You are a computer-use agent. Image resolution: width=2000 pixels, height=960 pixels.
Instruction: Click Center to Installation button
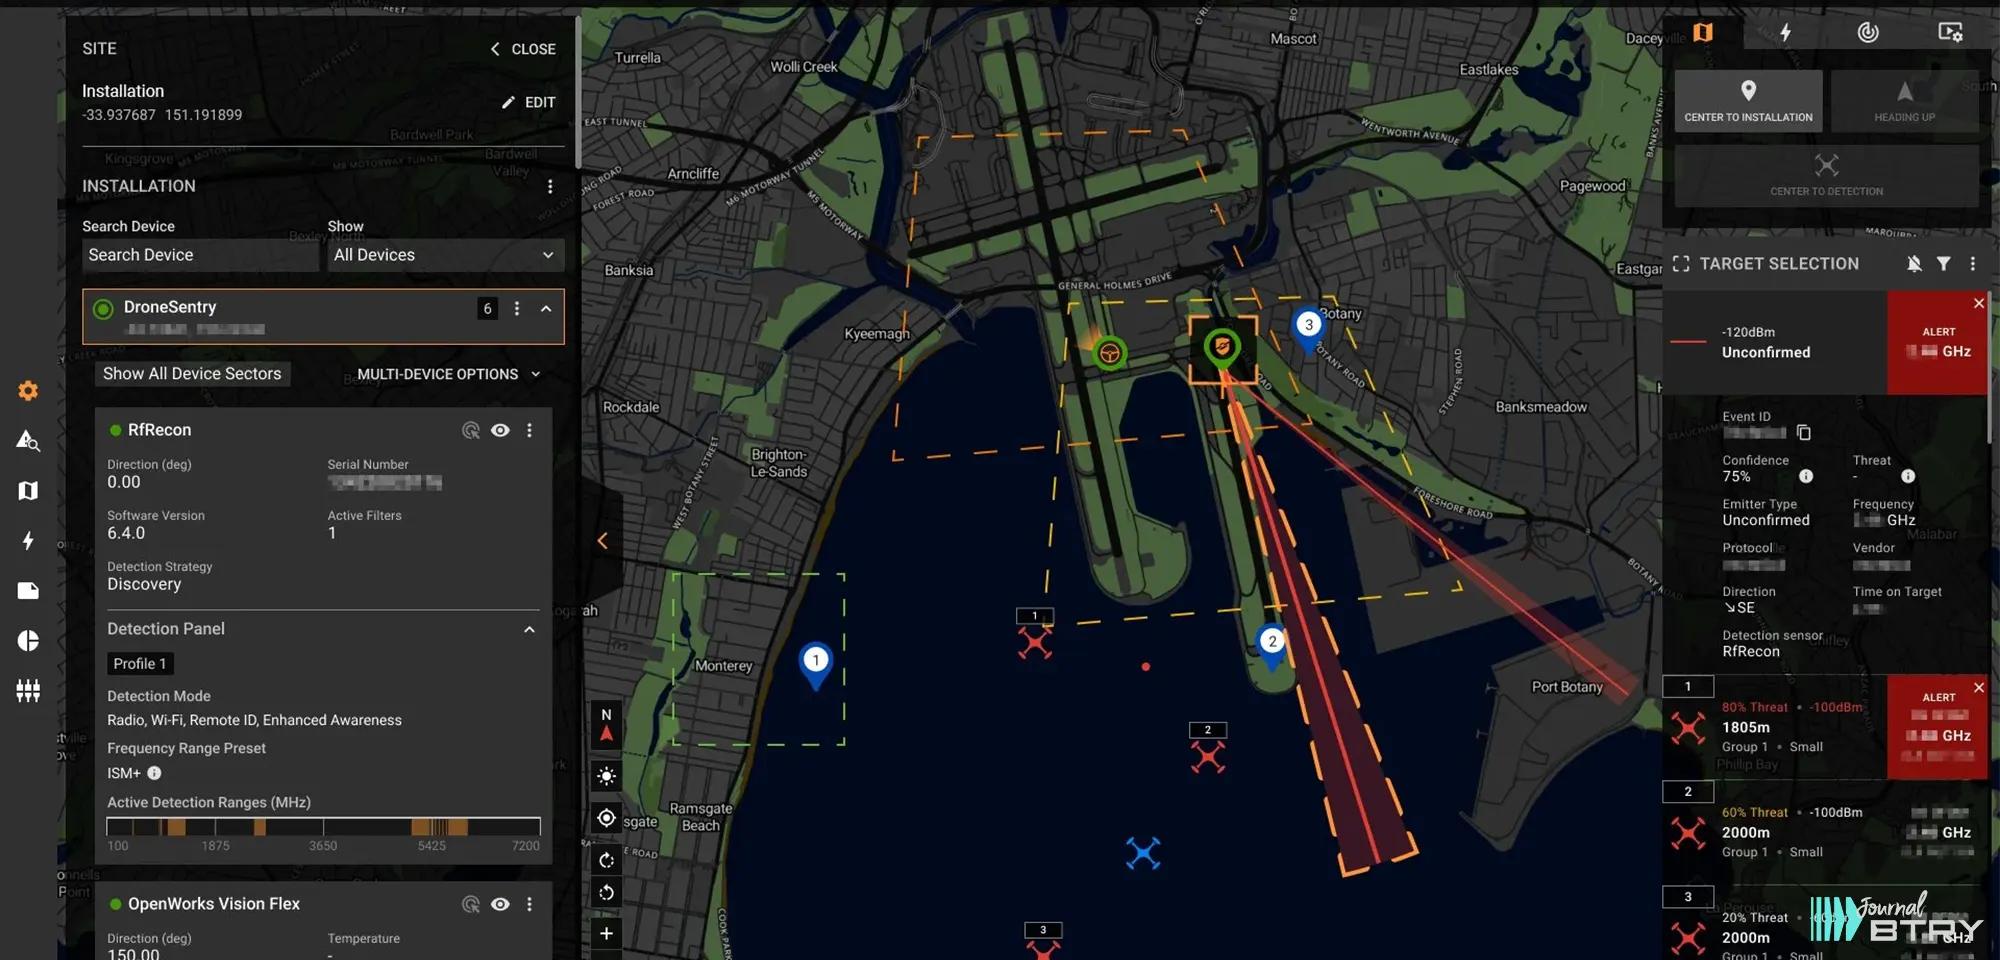click(1748, 101)
